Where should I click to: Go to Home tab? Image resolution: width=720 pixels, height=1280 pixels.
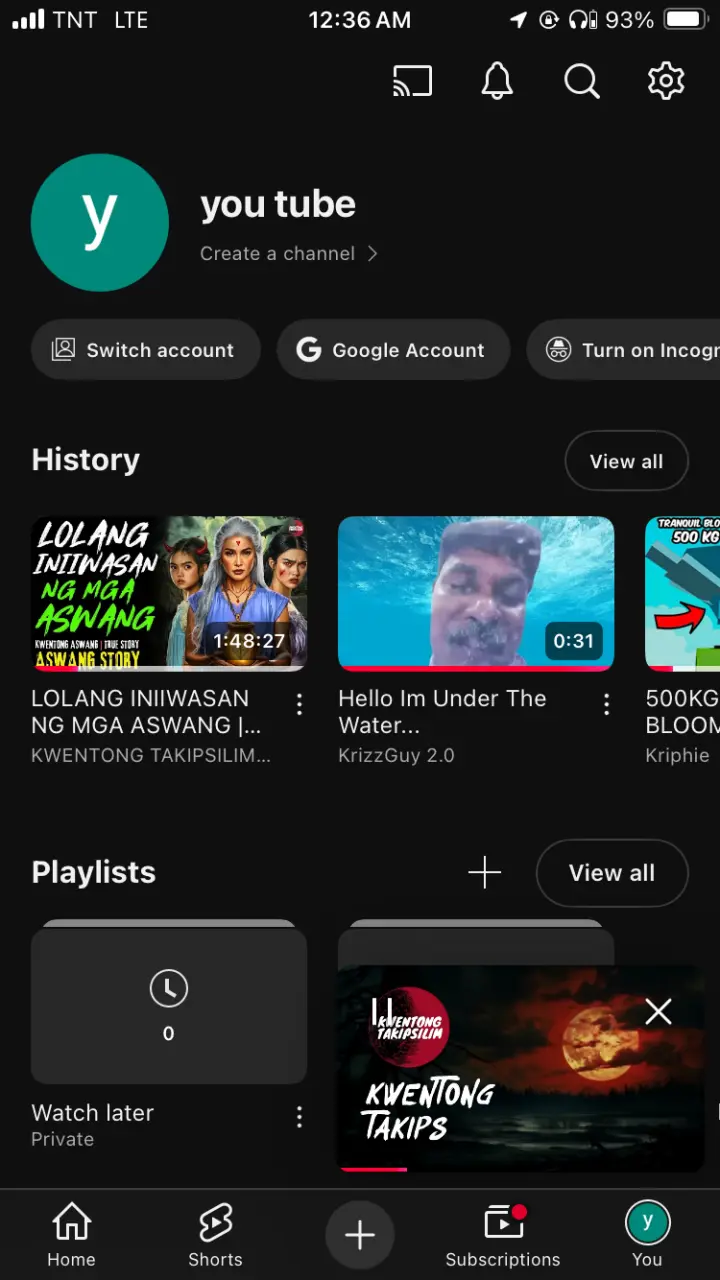click(x=71, y=1236)
